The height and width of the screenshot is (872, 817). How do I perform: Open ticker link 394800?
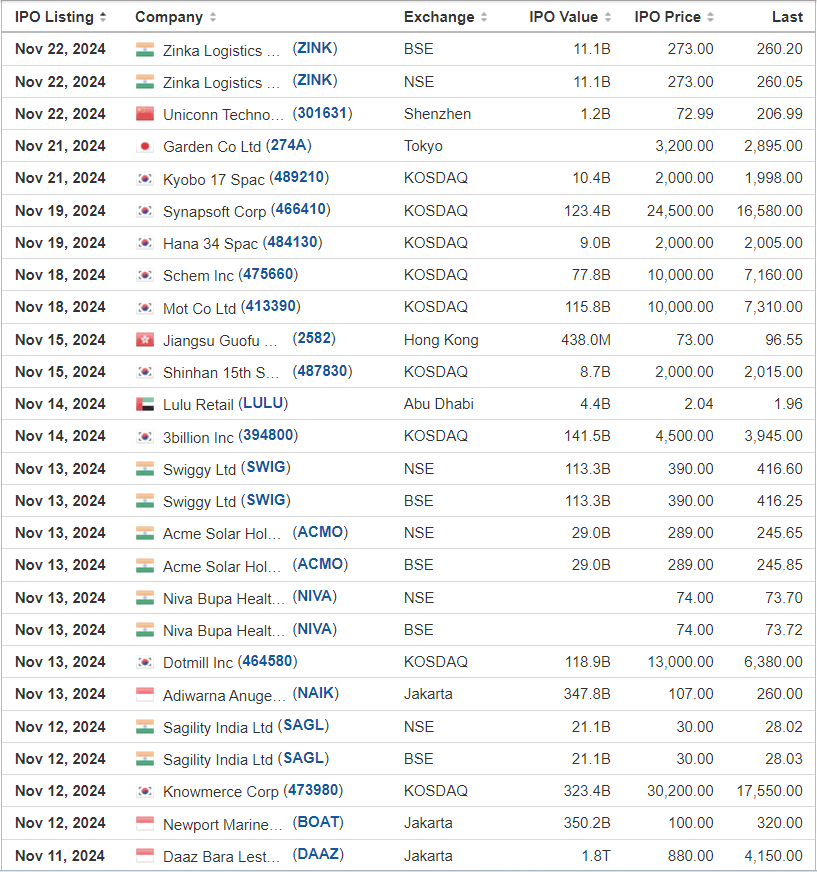pyautogui.click(x=268, y=435)
